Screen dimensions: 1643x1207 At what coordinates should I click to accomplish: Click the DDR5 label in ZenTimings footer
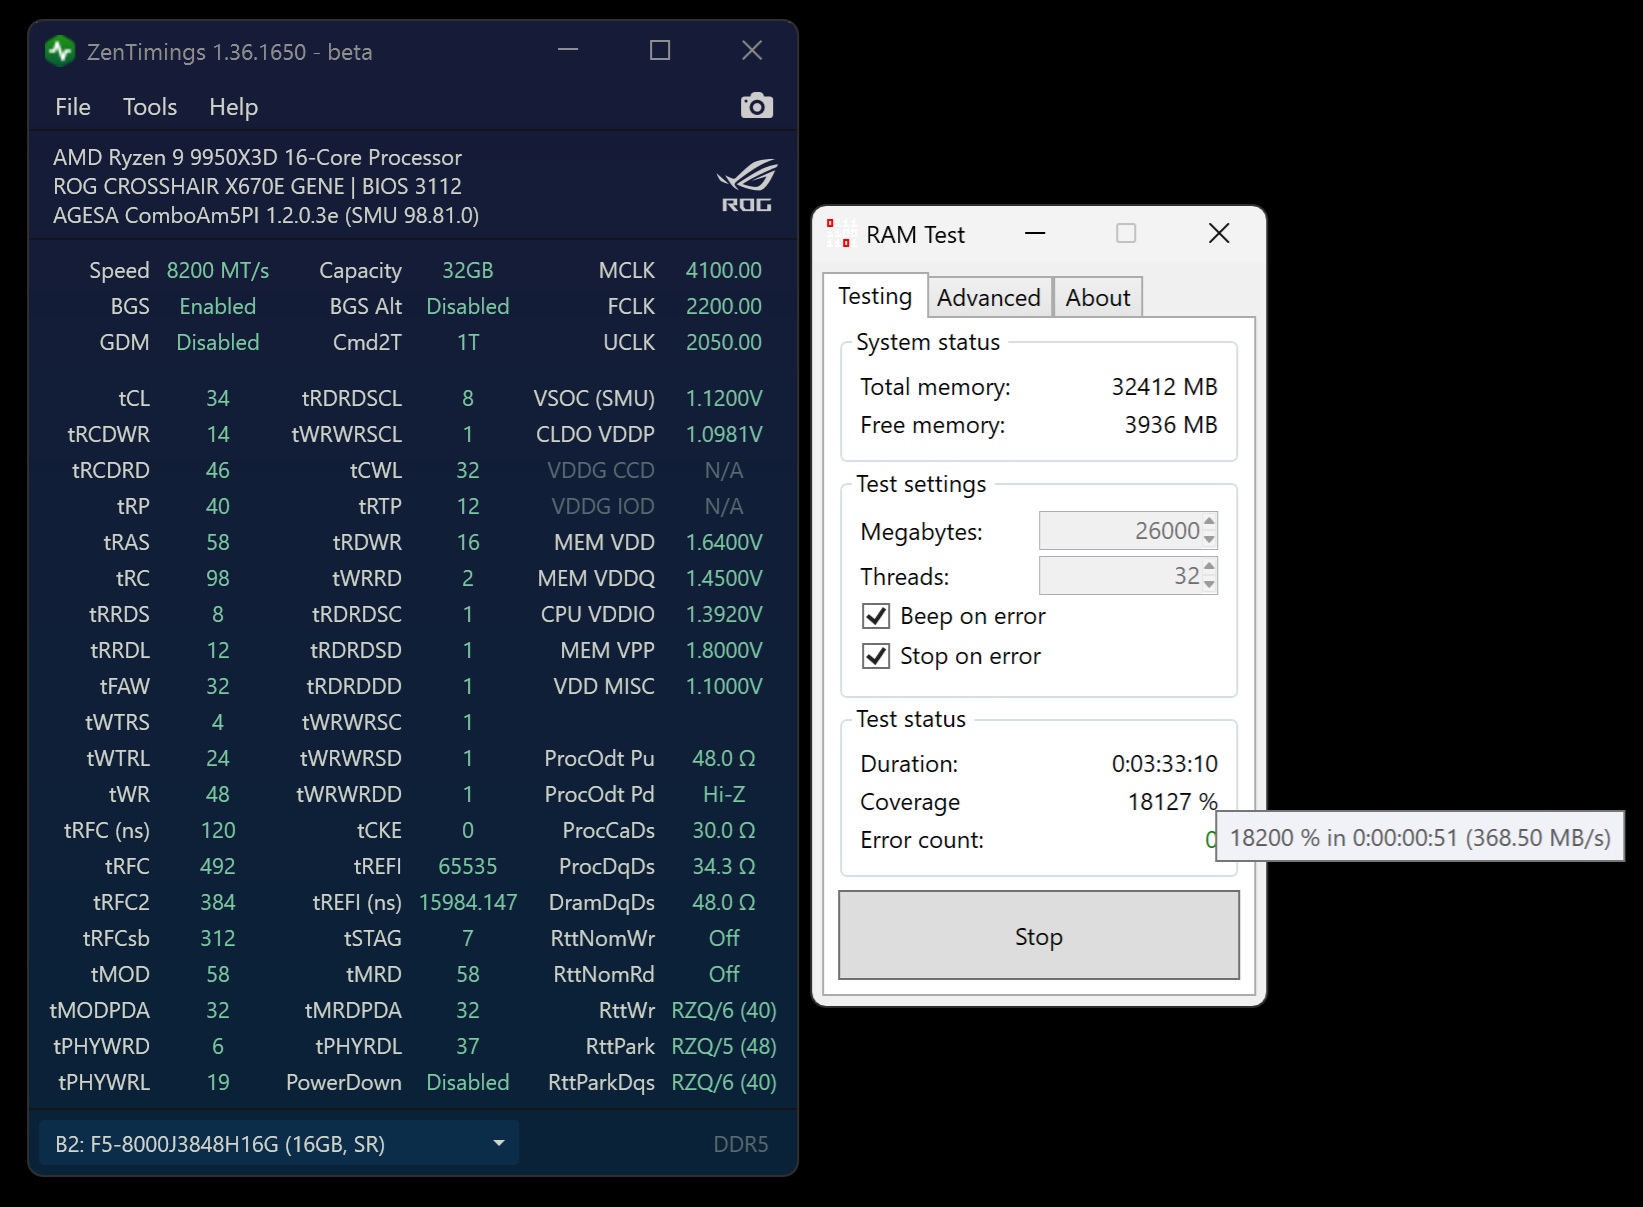pyautogui.click(x=741, y=1144)
